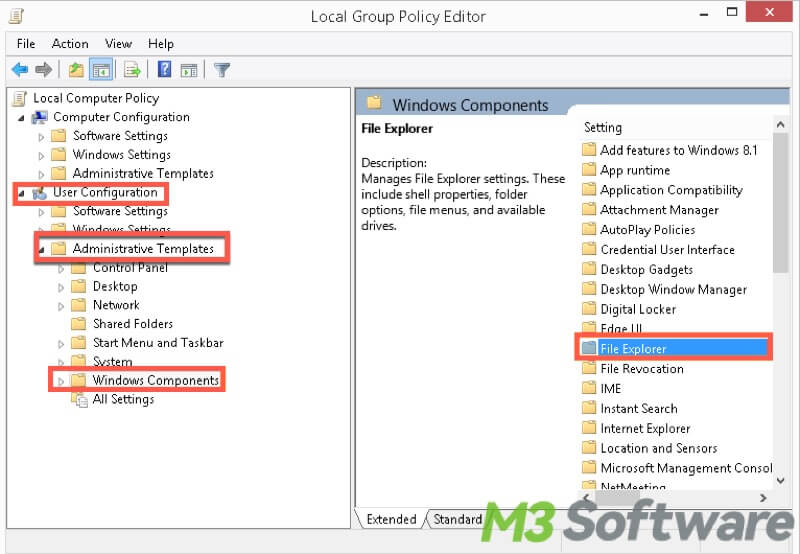Click the scroll down arrow of settings list
Image resolution: width=800 pixels, height=554 pixels.
tap(780, 480)
